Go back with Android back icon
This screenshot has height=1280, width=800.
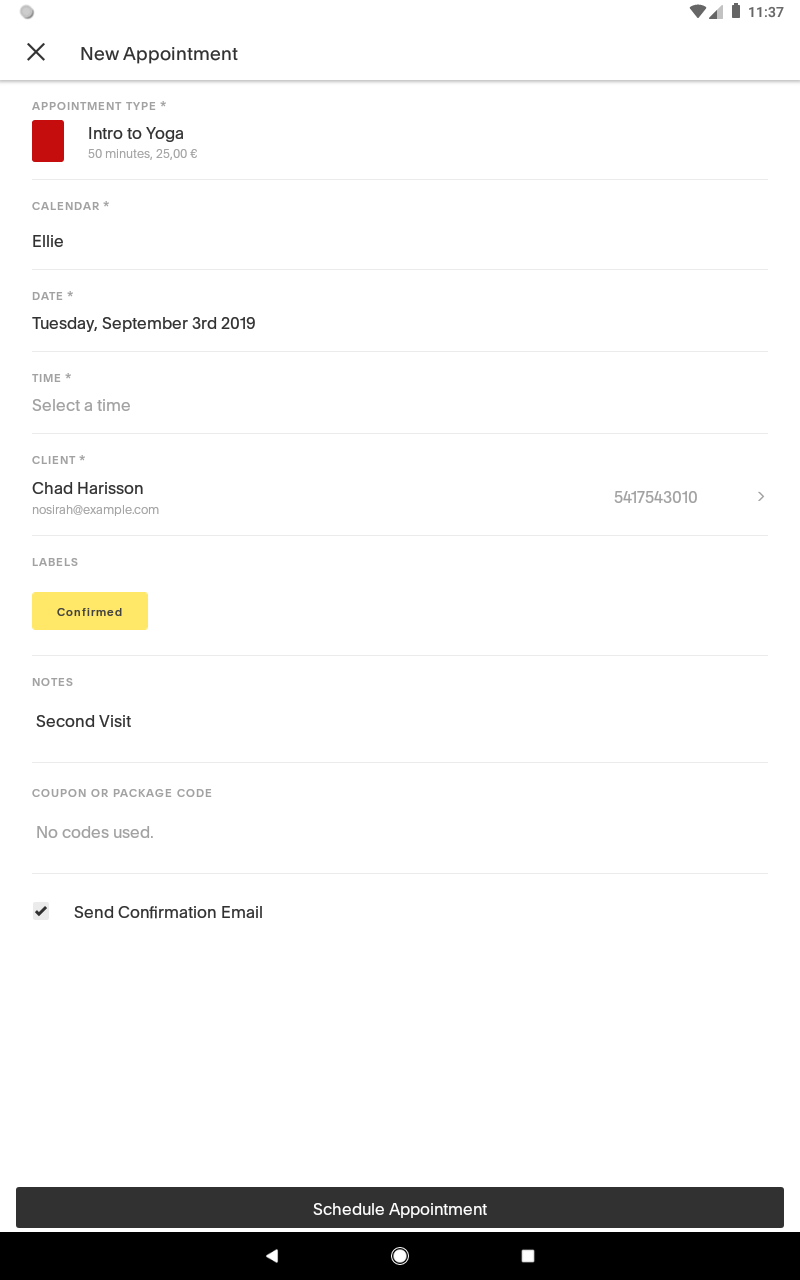[x=272, y=1256]
